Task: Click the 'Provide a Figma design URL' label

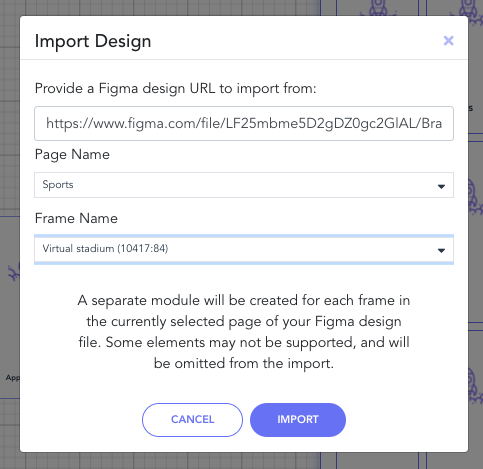Action: pos(175,89)
